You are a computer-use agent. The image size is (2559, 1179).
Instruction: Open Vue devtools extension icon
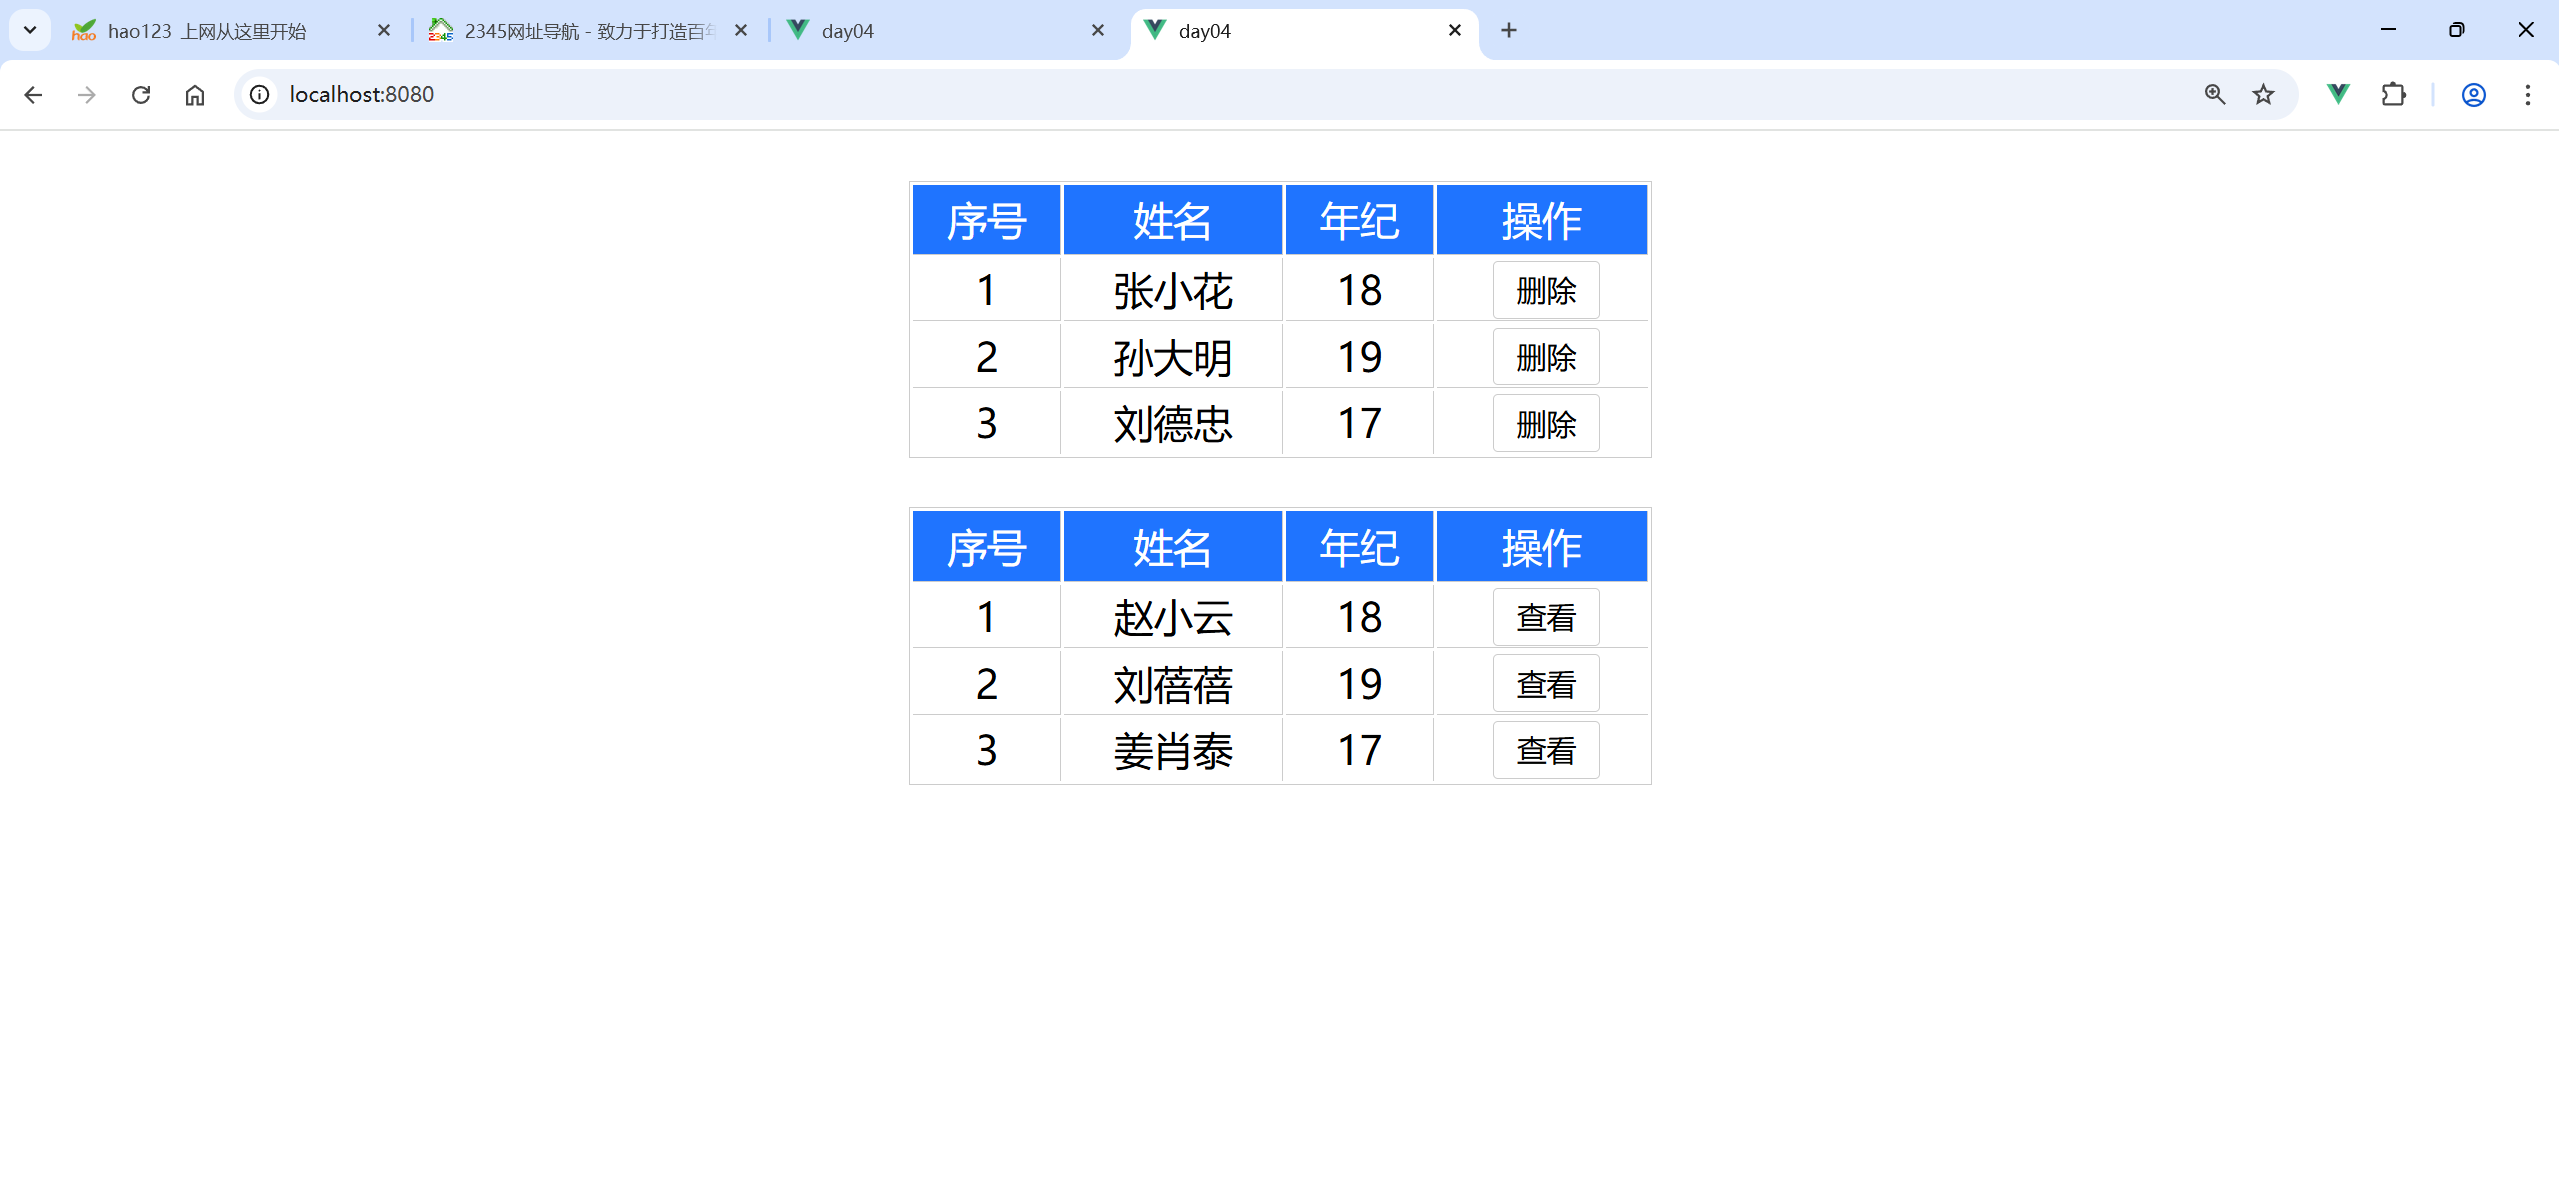point(2338,95)
